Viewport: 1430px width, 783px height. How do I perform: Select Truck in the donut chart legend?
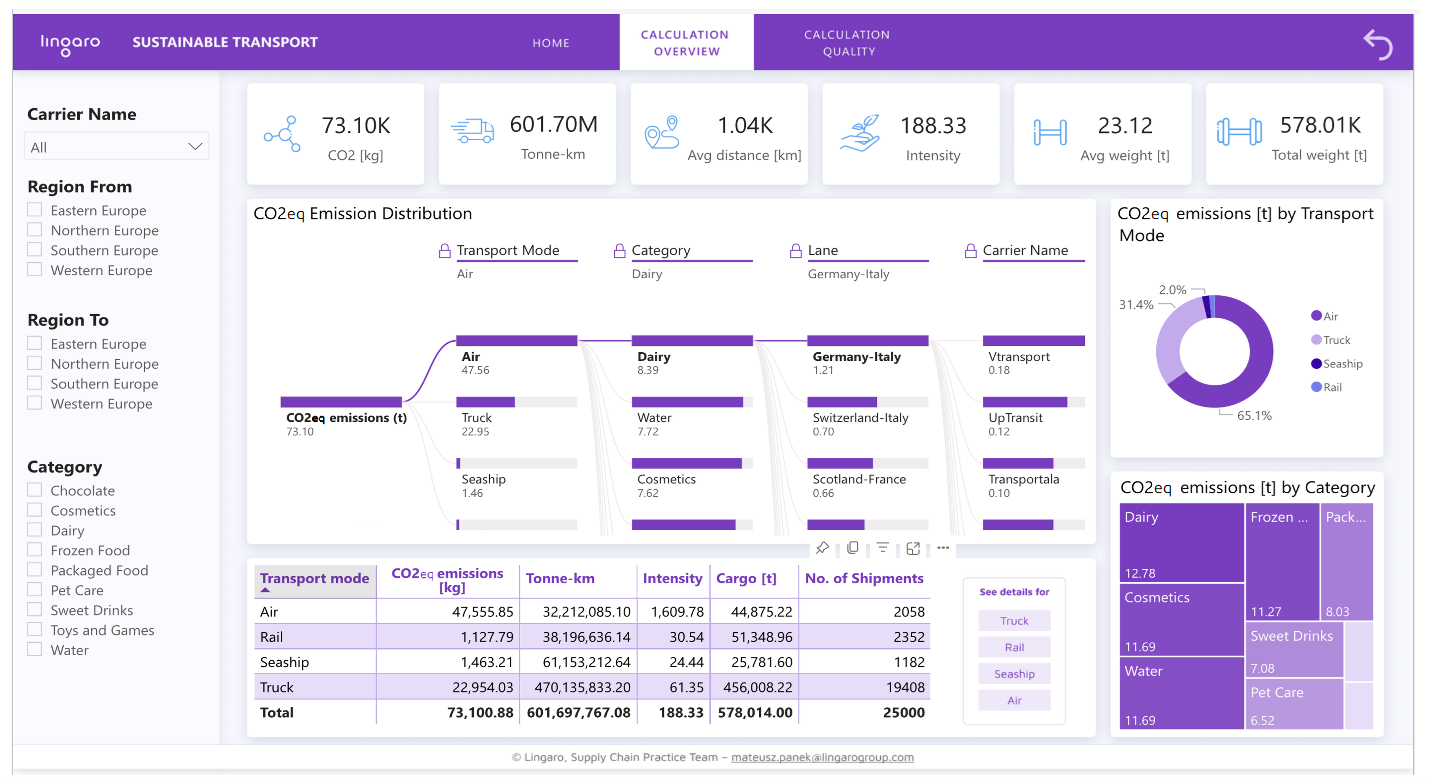pos(1330,340)
